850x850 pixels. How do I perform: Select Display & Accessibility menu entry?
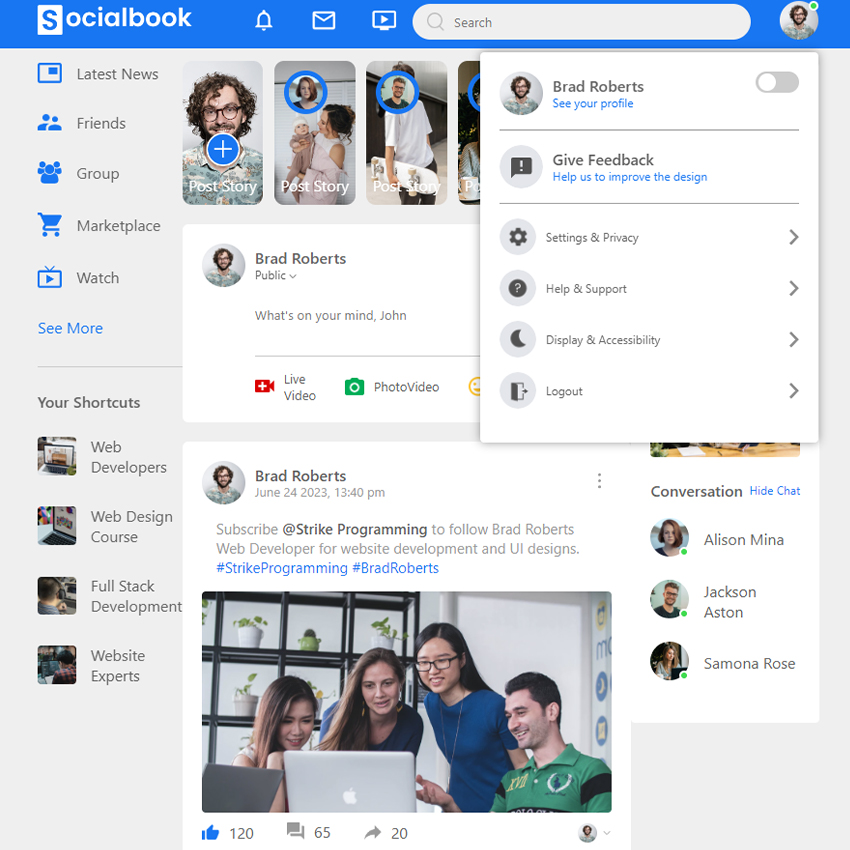(649, 339)
